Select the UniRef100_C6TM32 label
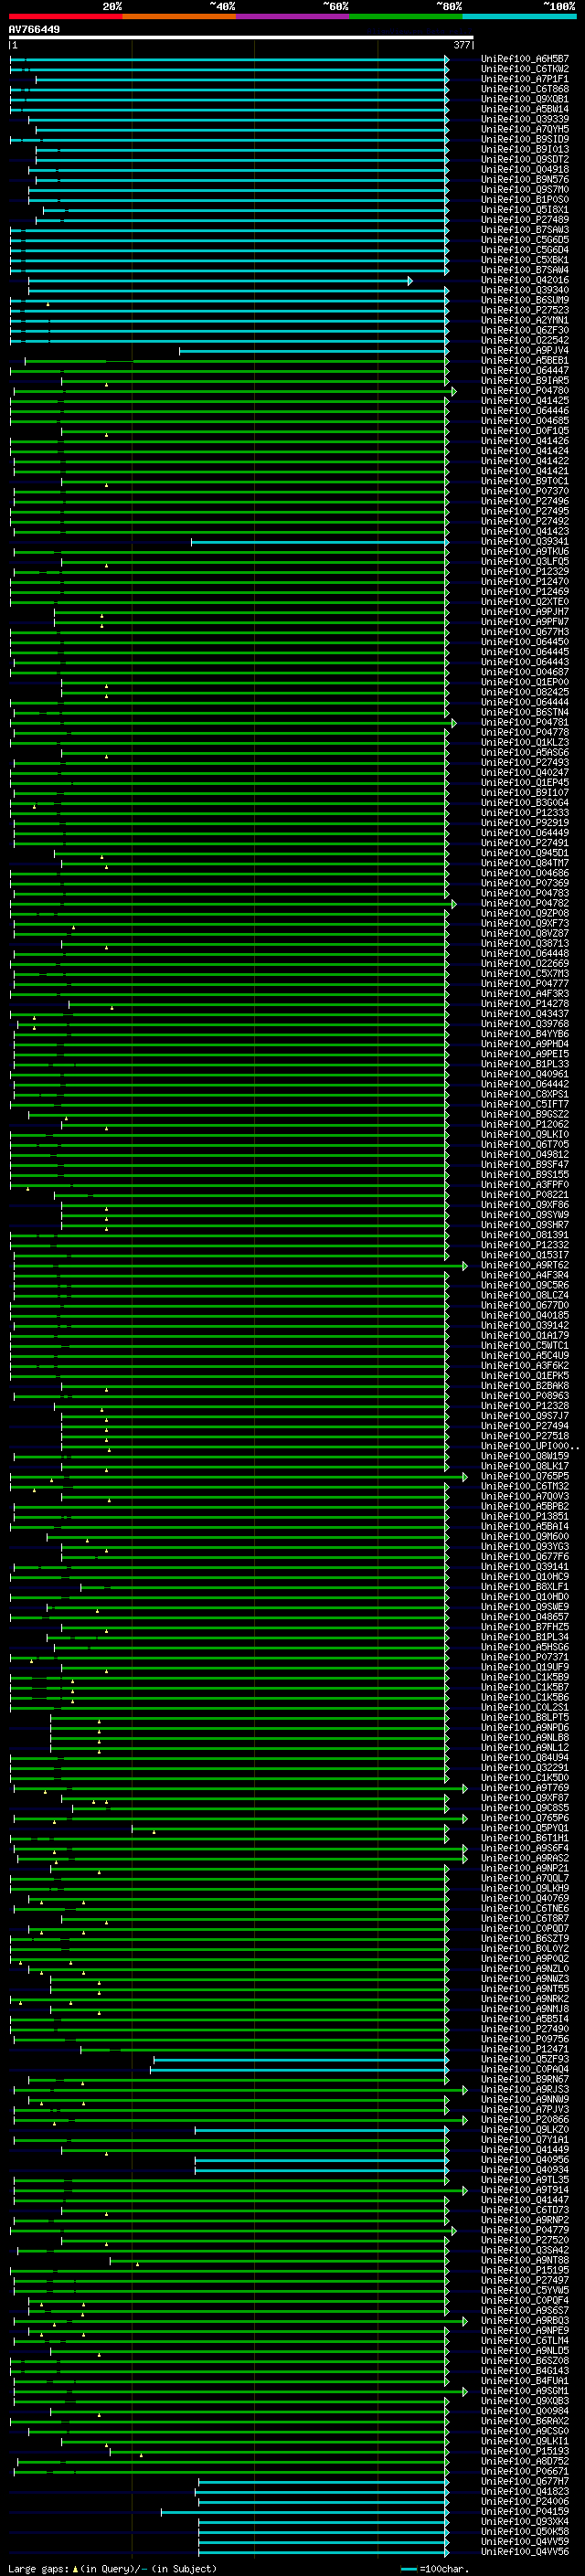This screenshot has width=585, height=2576. point(525,1486)
